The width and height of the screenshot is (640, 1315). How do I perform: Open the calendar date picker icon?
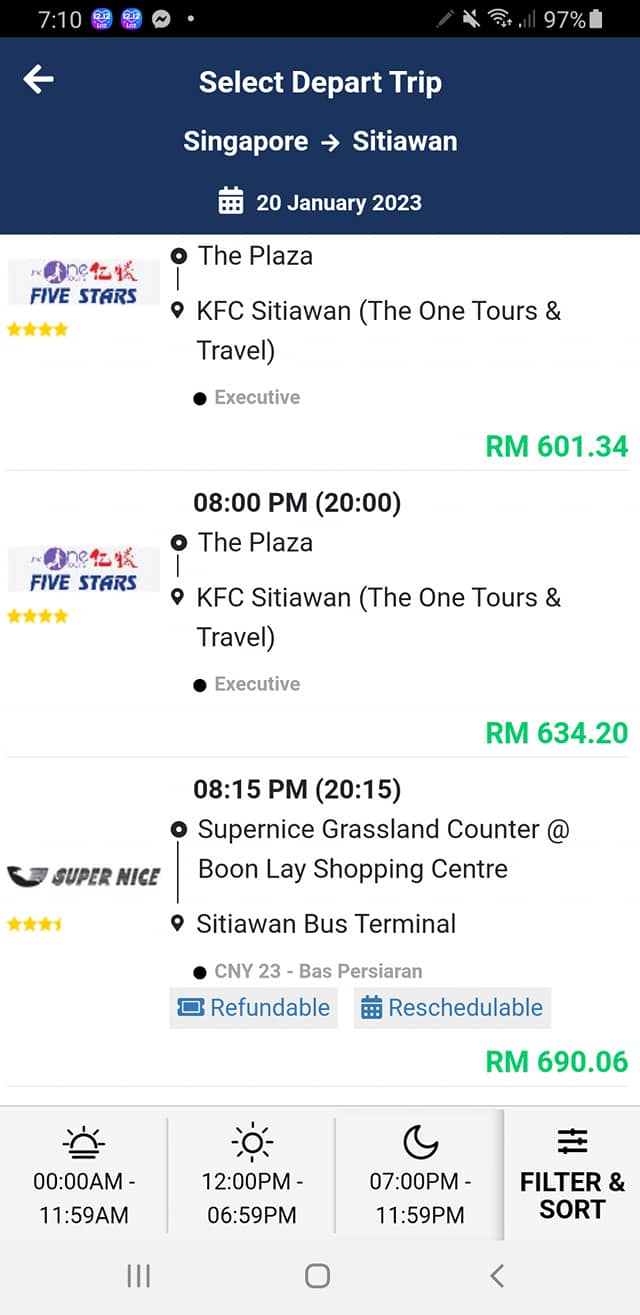point(231,202)
